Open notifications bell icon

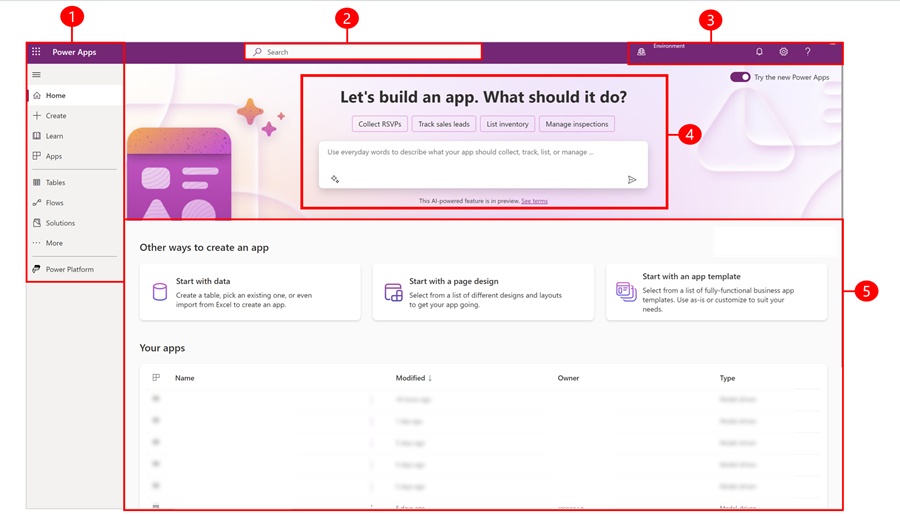[759, 52]
